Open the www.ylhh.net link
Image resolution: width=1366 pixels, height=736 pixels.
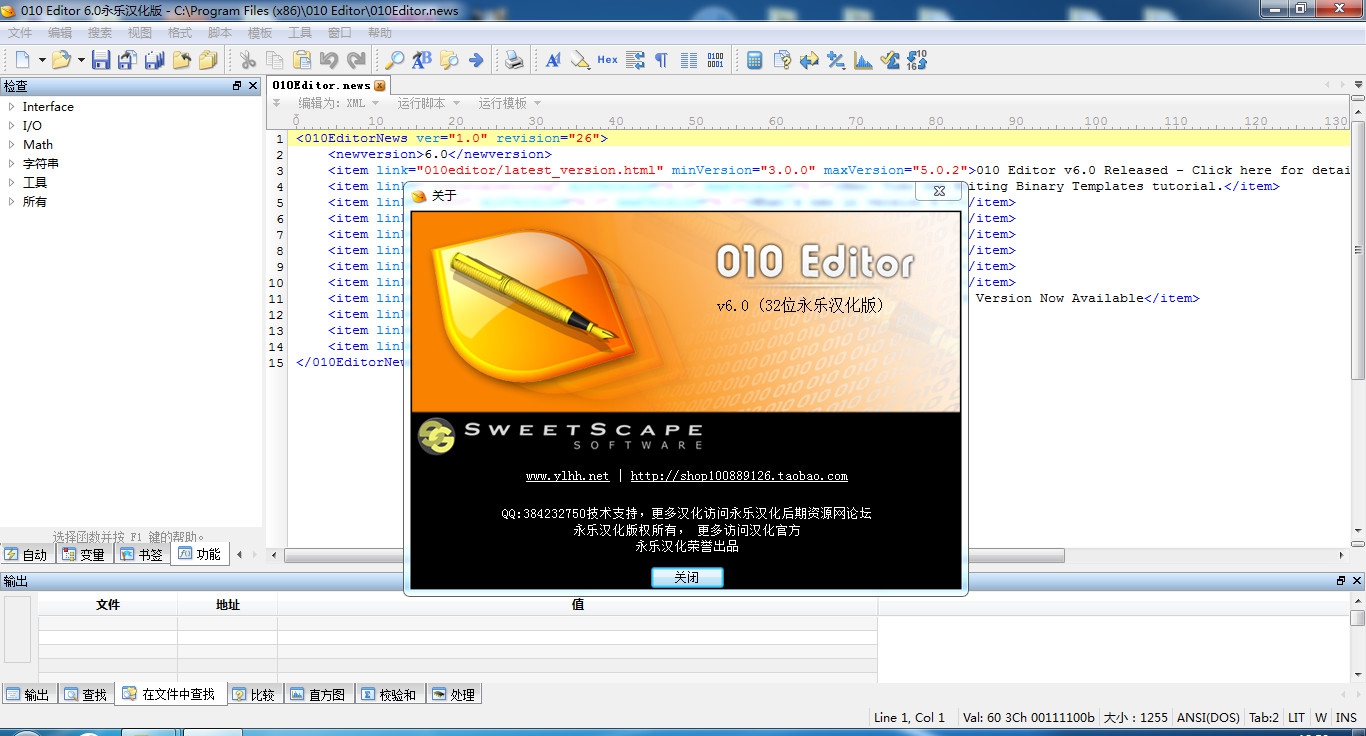point(567,476)
